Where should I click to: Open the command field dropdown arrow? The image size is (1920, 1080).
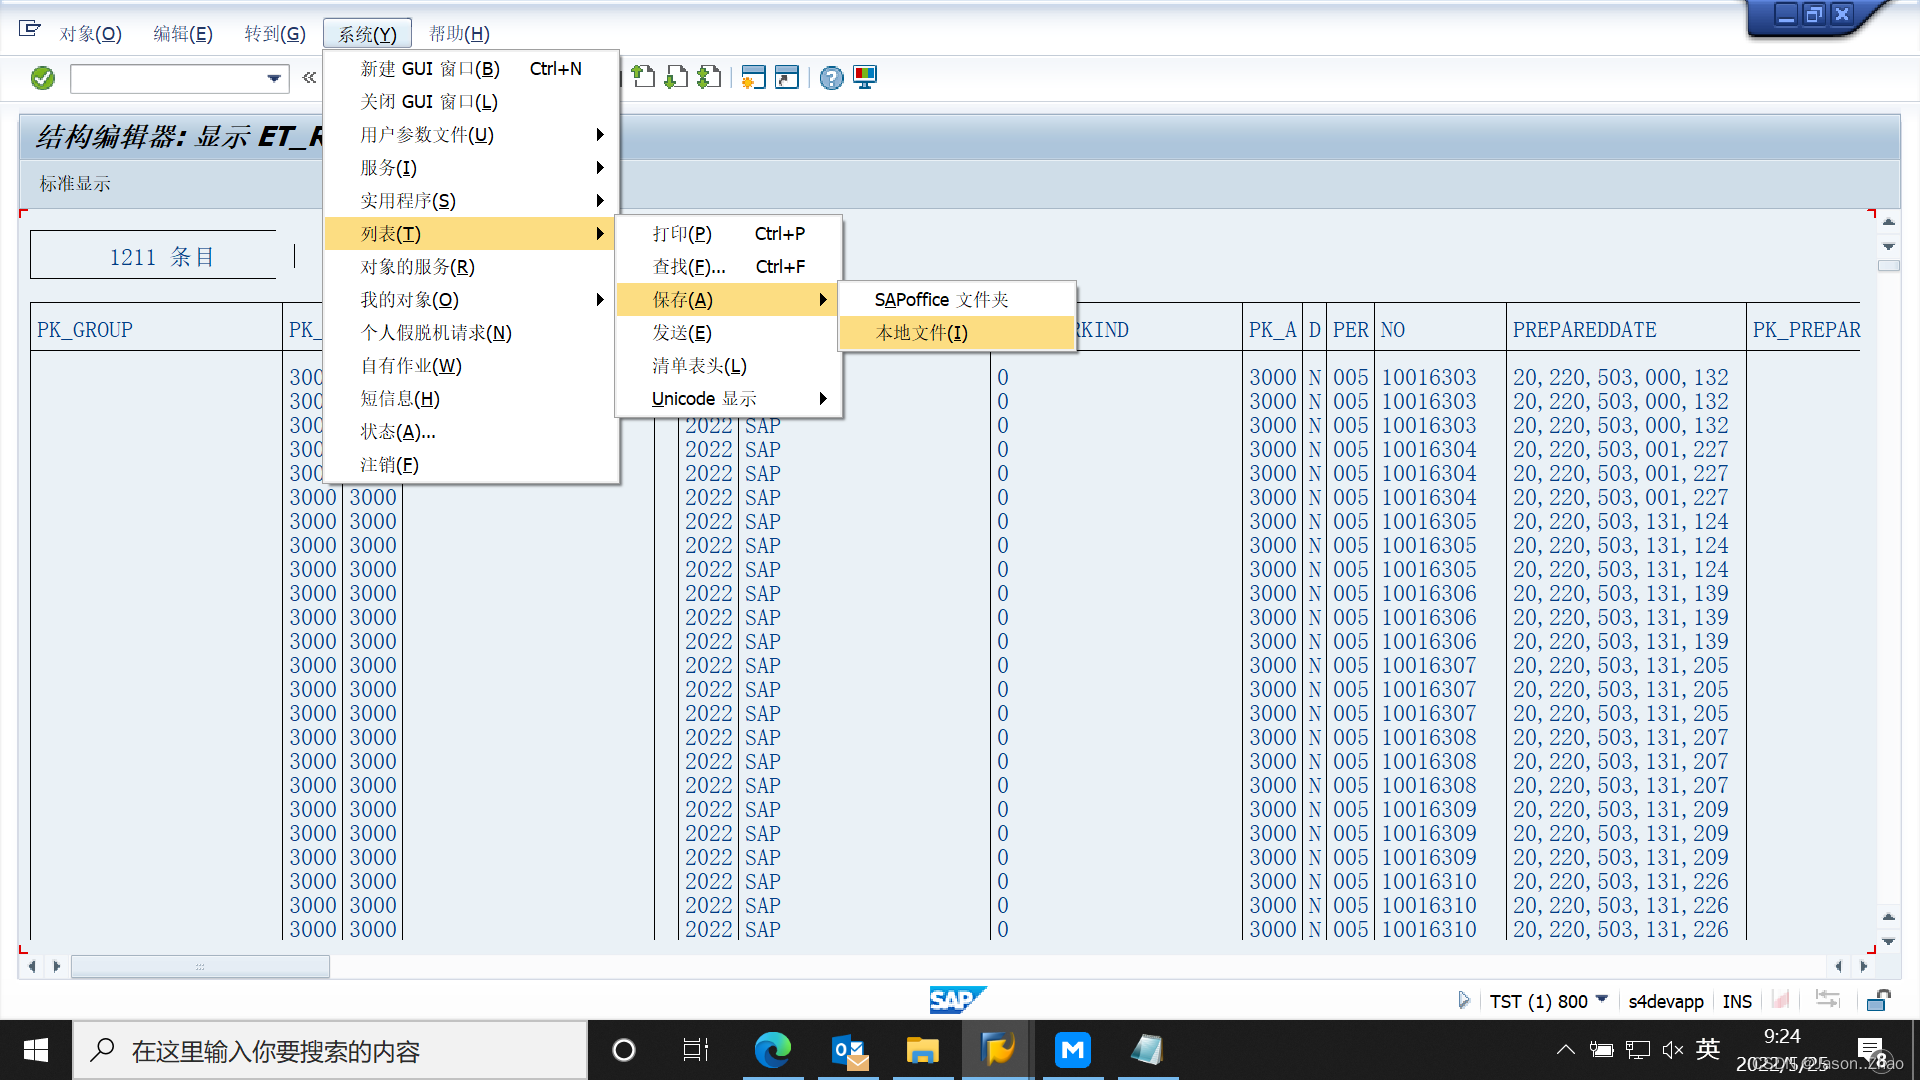click(x=272, y=78)
